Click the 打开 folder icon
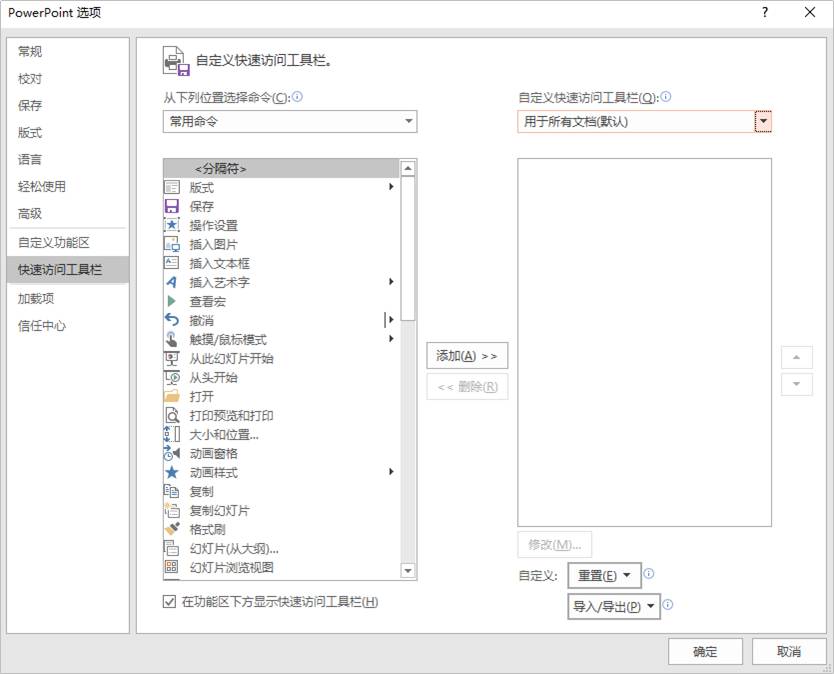The height and width of the screenshot is (674, 834). [x=172, y=396]
